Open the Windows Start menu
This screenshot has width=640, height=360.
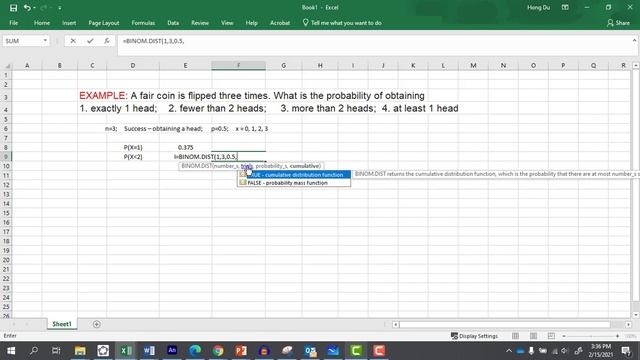click(11, 351)
